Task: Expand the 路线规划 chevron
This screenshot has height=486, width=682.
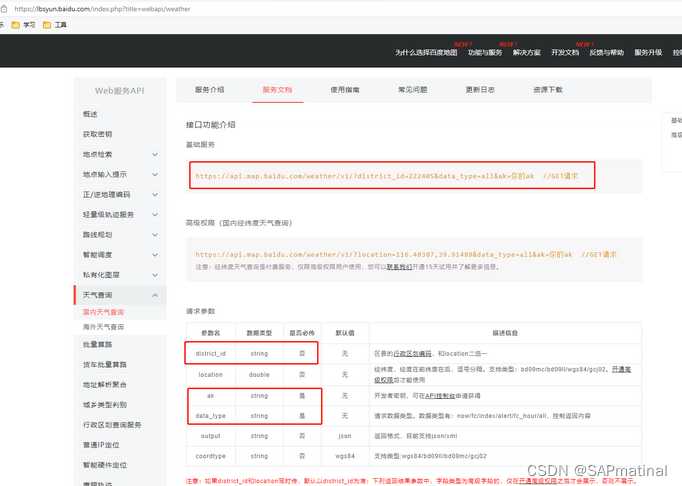Action: [155, 235]
